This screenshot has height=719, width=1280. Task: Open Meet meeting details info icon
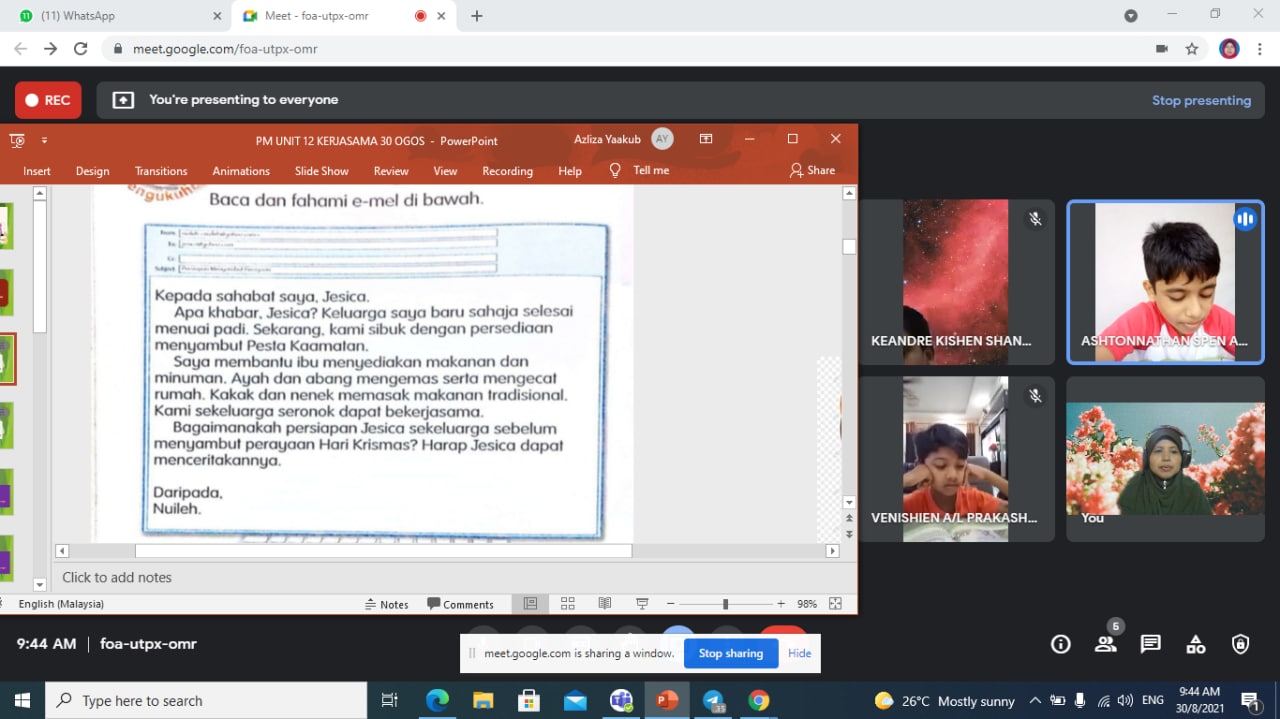(x=1061, y=644)
